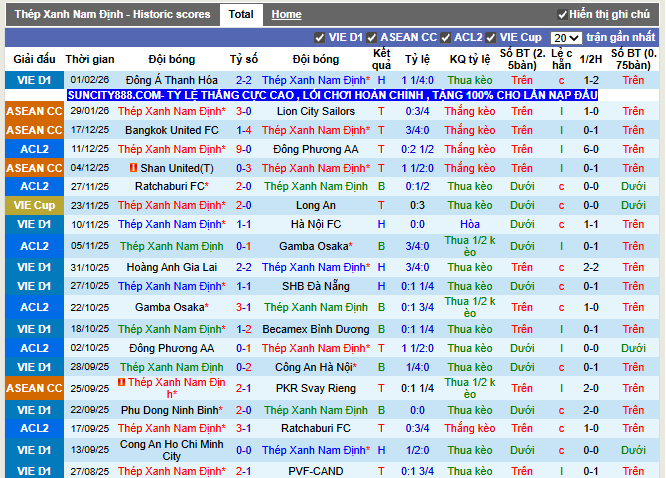The image size is (666, 478).
Task: Open Bangkok United FC team link
Action: [172, 130]
